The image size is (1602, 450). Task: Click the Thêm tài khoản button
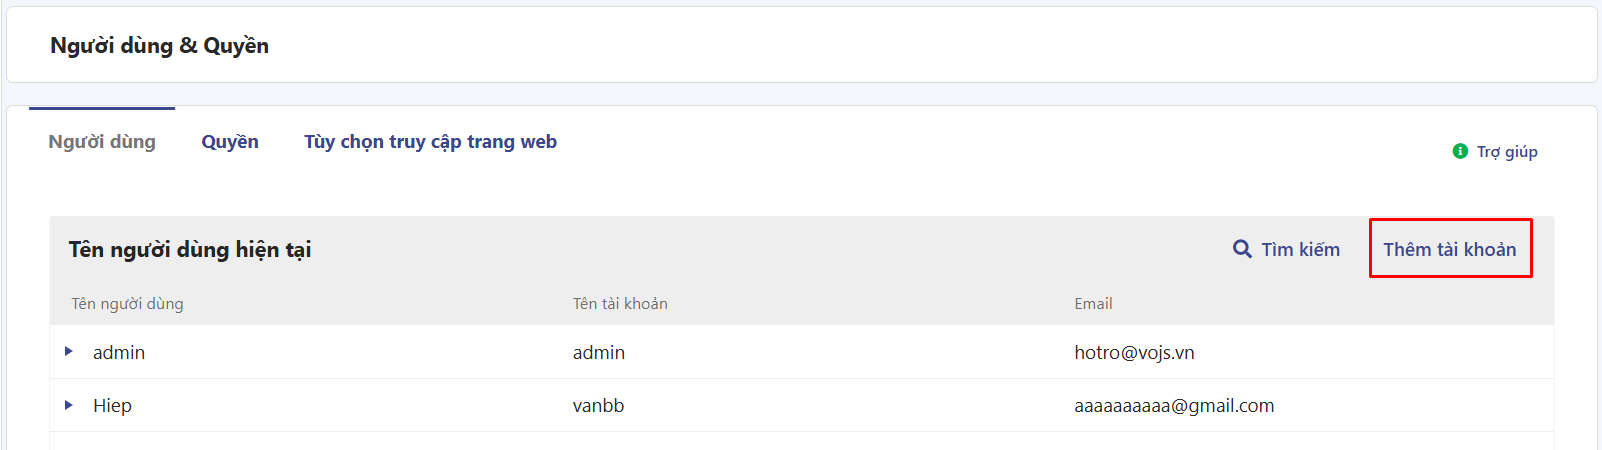point(1450,249)
